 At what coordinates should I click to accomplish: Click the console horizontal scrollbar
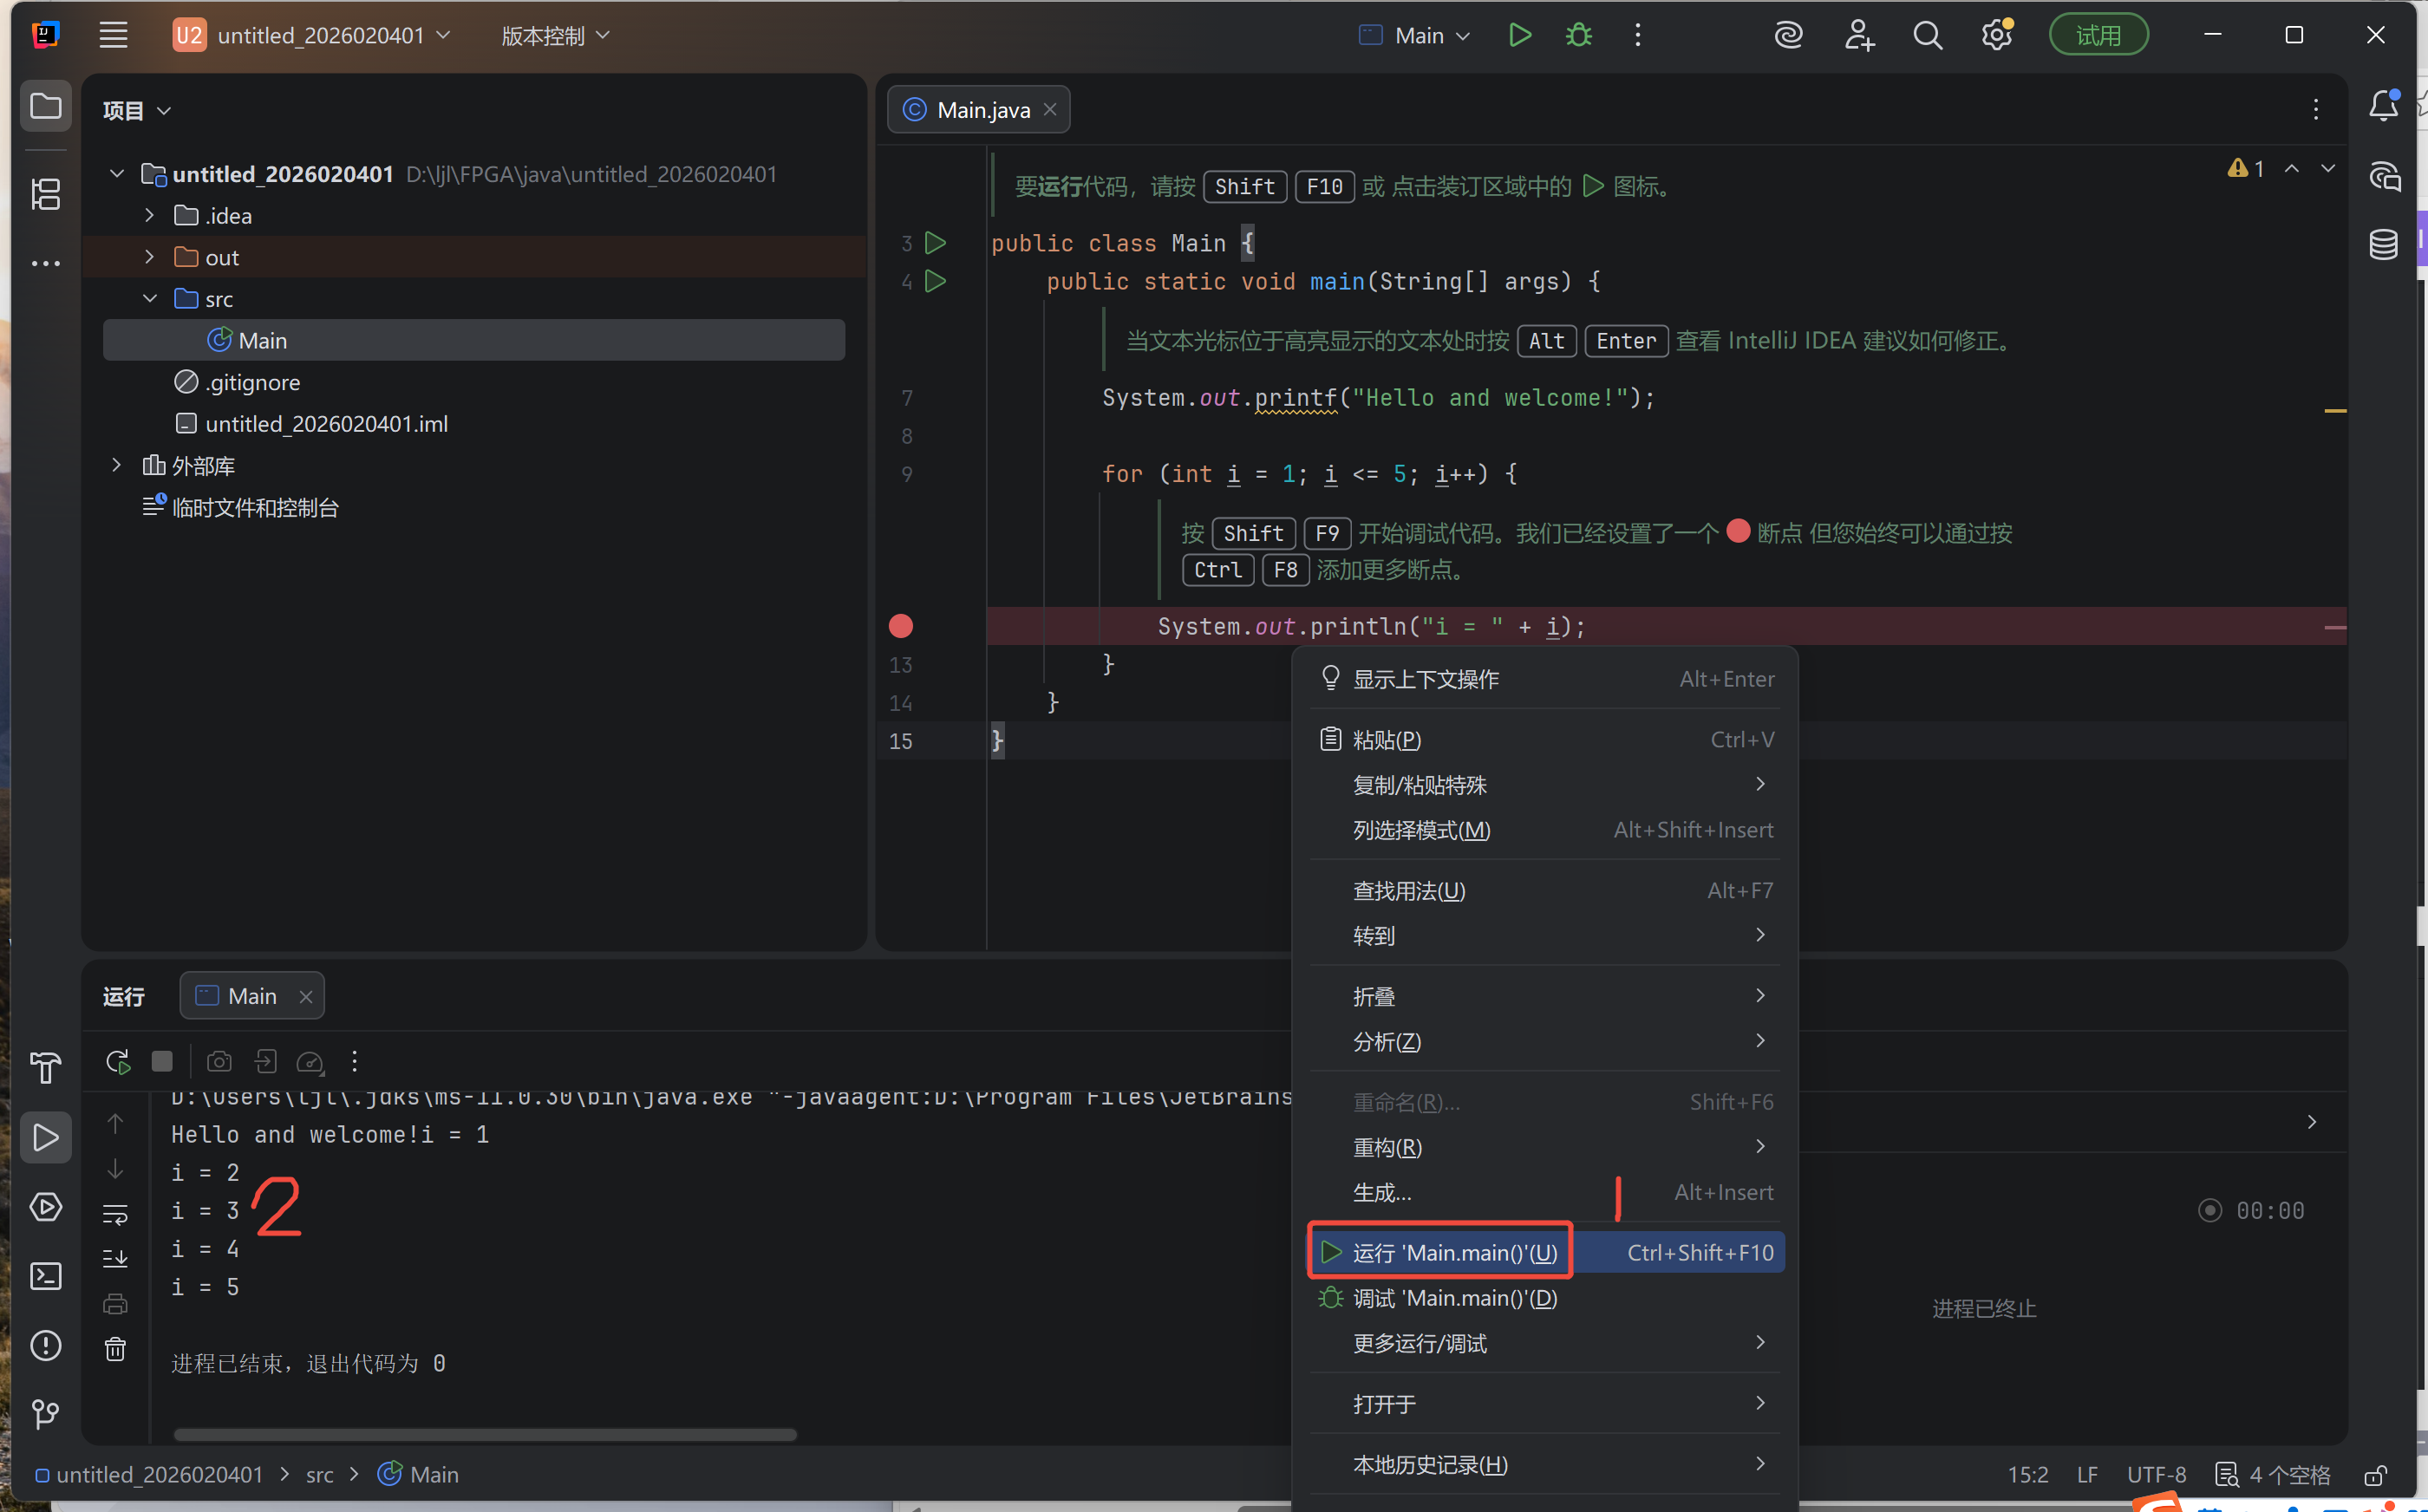485,1435
